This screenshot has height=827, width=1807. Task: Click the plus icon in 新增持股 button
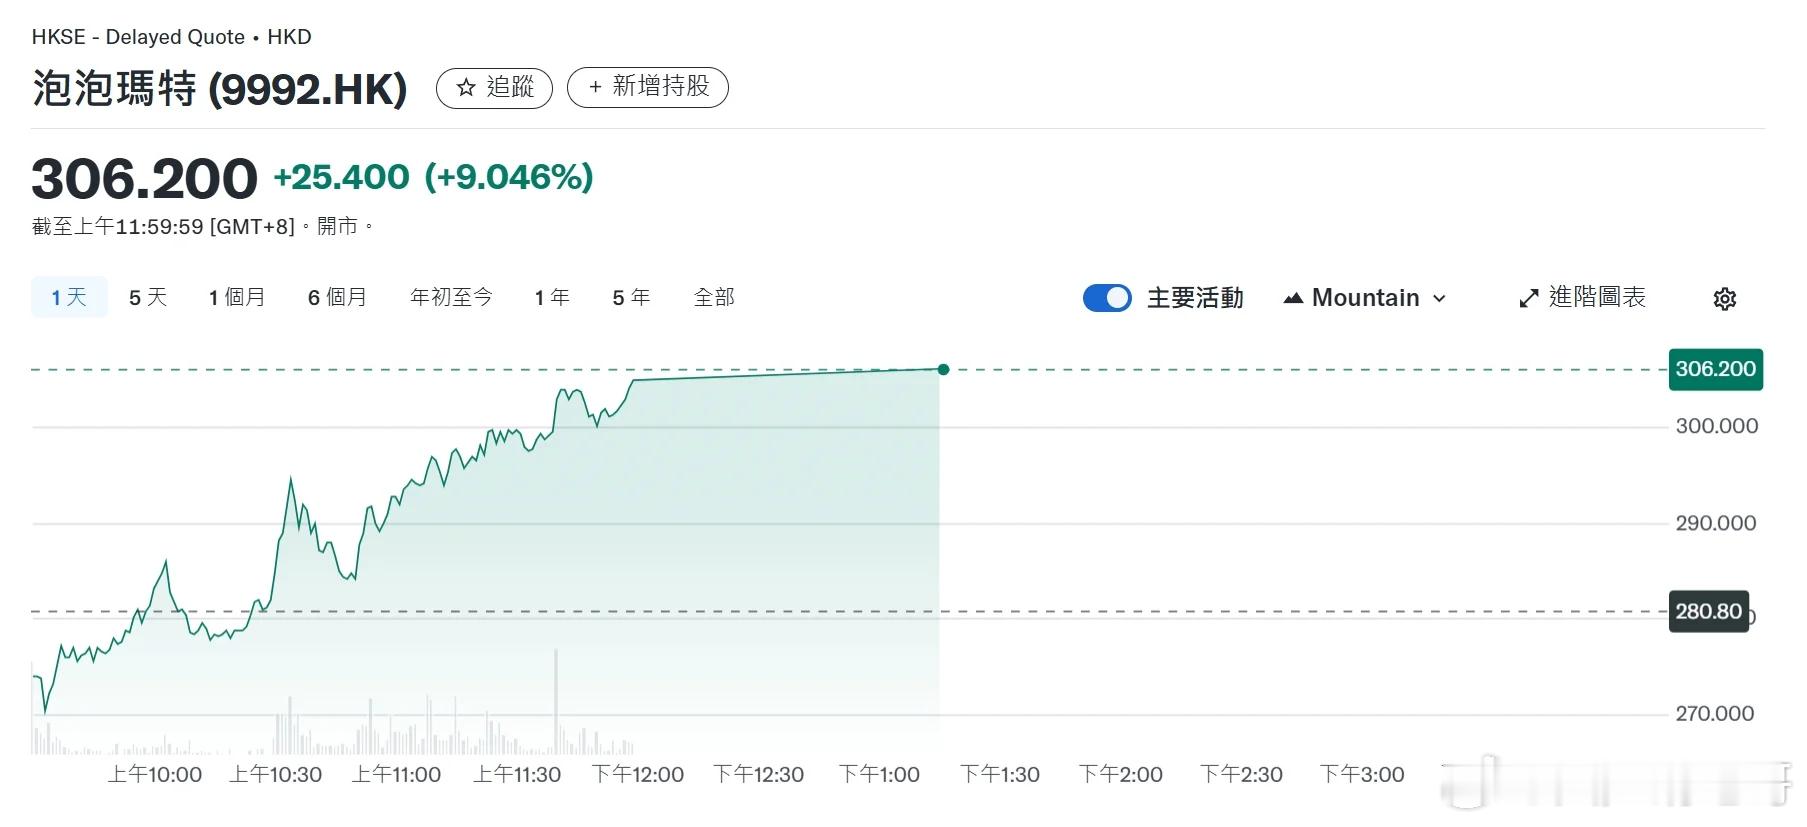(595, 87)
